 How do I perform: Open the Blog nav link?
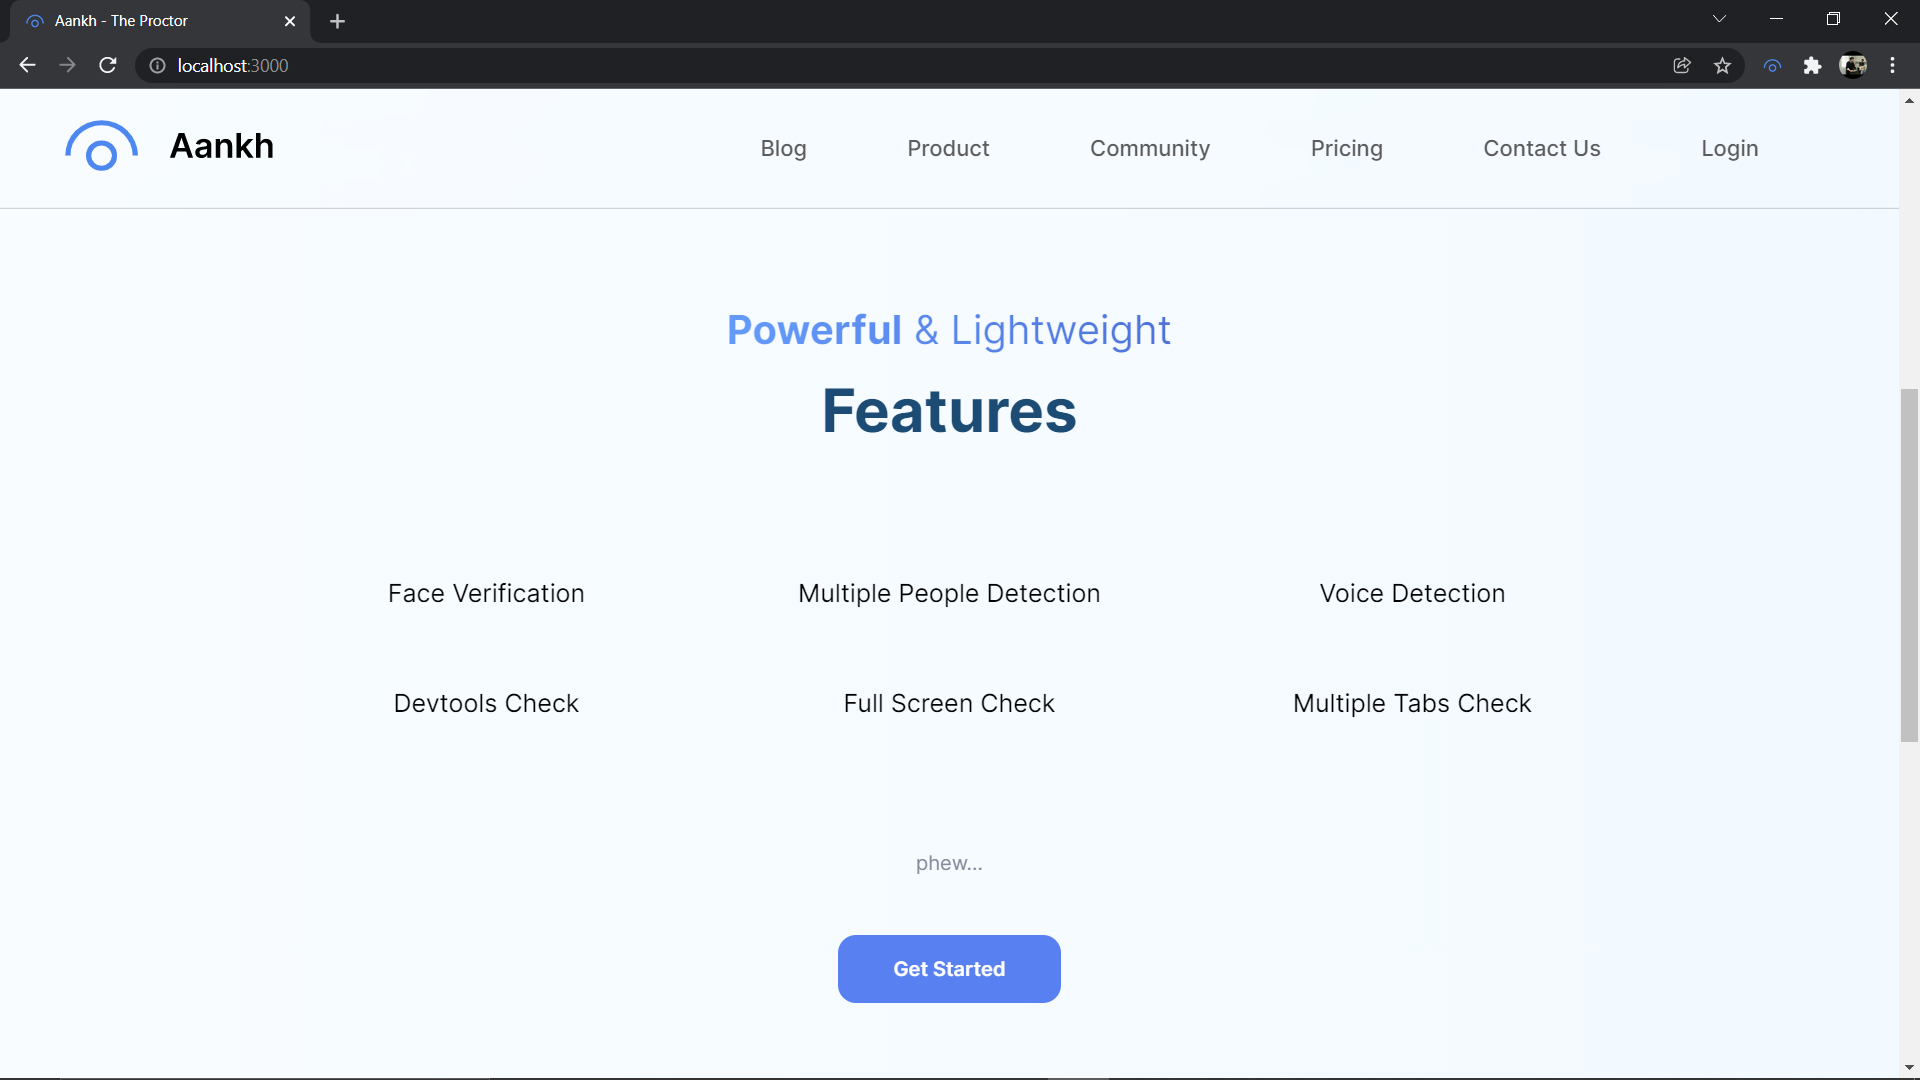[783, 148]
